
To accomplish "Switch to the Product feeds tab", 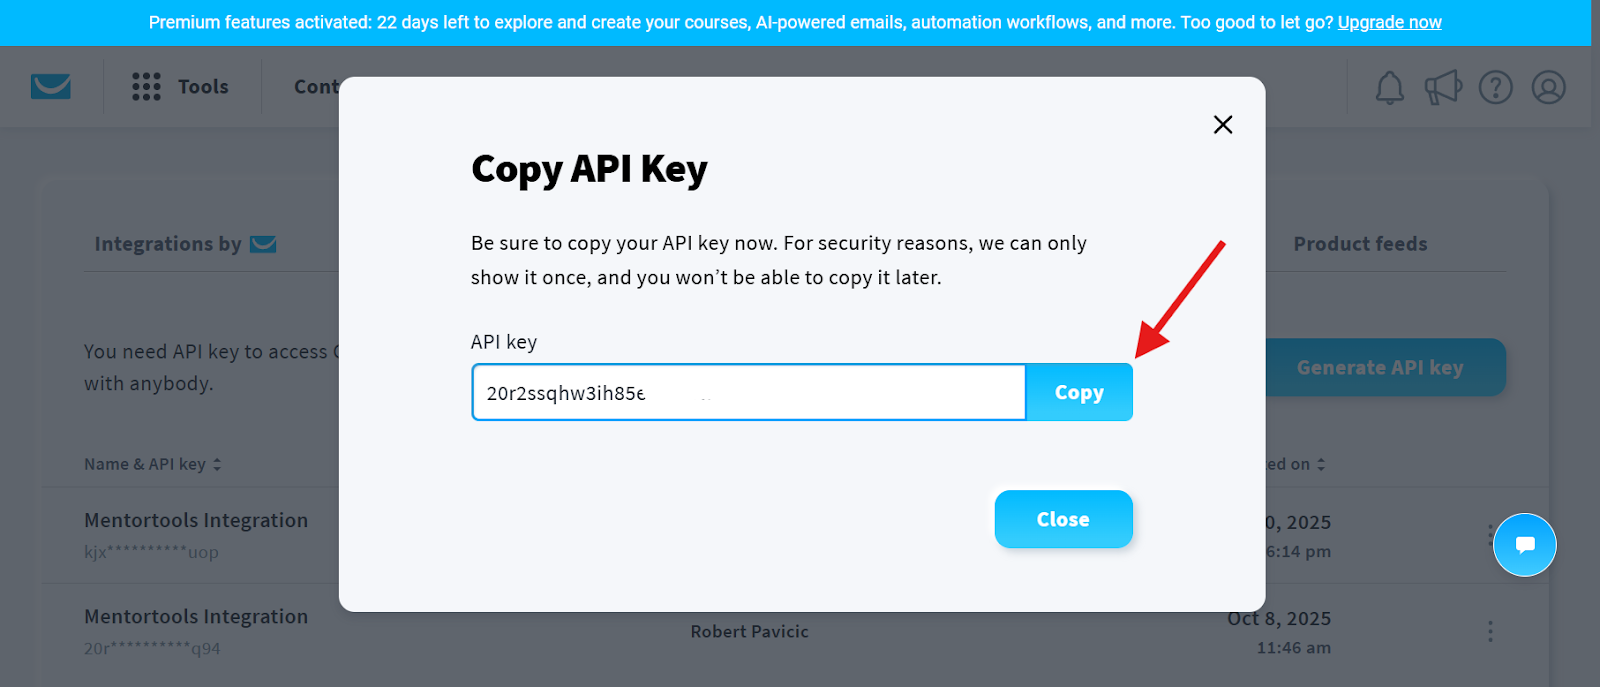I will point(1360,244).
